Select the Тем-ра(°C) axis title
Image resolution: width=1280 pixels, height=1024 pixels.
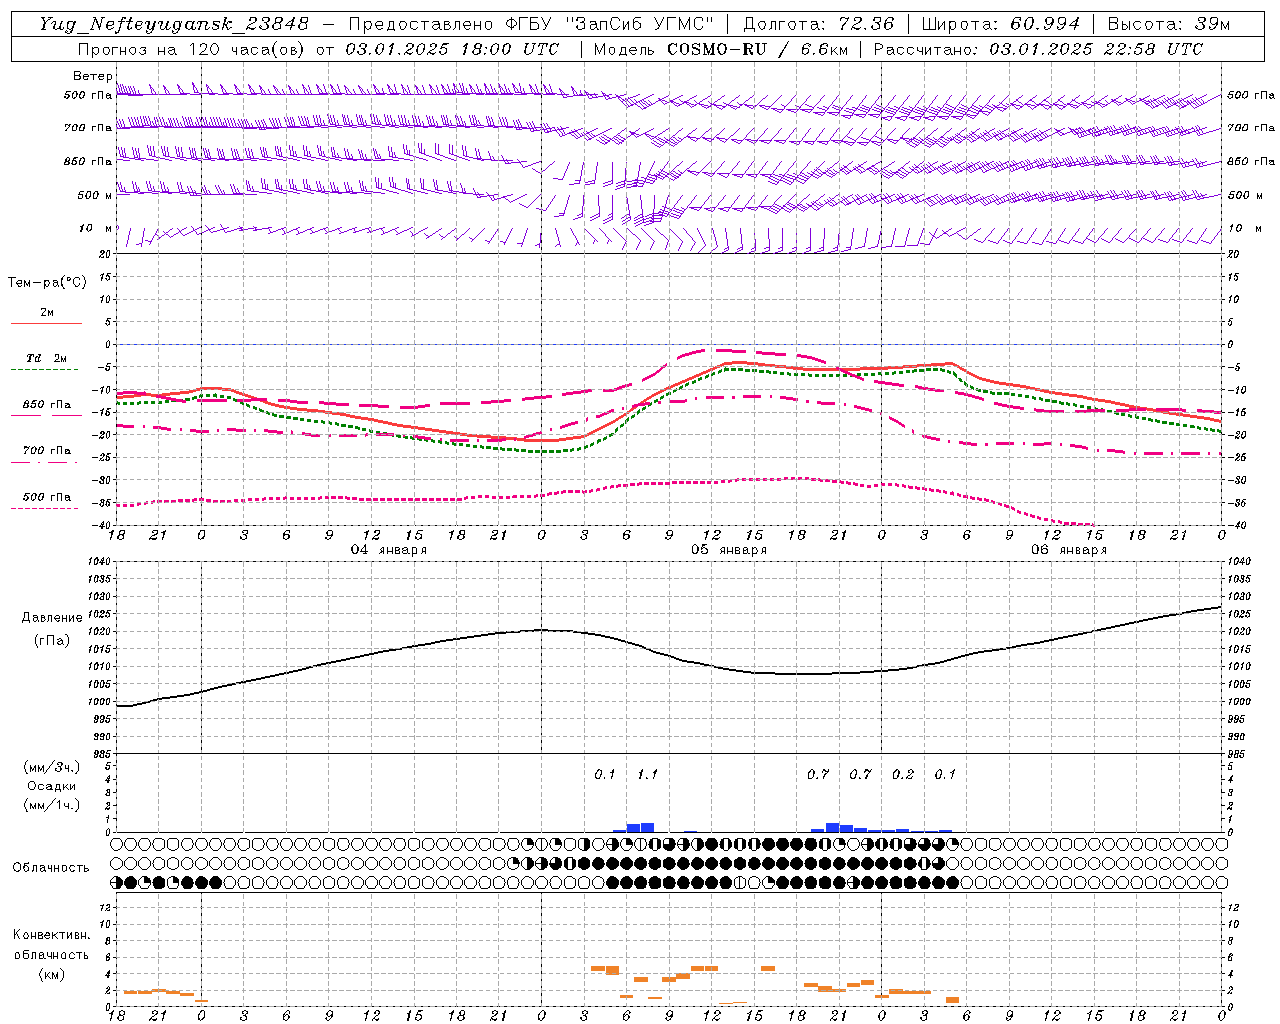pyautogui.click(x=47, y=283)
